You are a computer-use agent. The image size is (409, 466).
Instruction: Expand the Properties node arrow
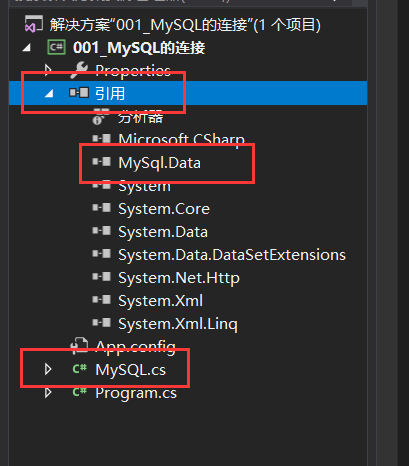(x=48, y=70)
